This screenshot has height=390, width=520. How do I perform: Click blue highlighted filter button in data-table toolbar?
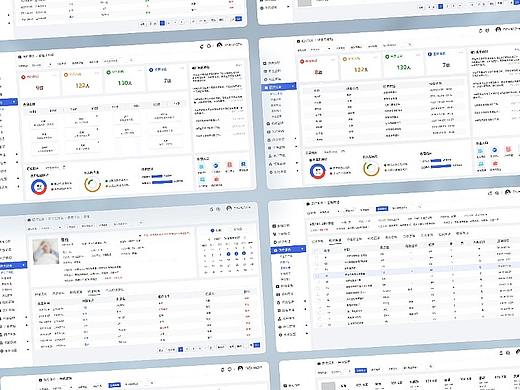[382, 209]
